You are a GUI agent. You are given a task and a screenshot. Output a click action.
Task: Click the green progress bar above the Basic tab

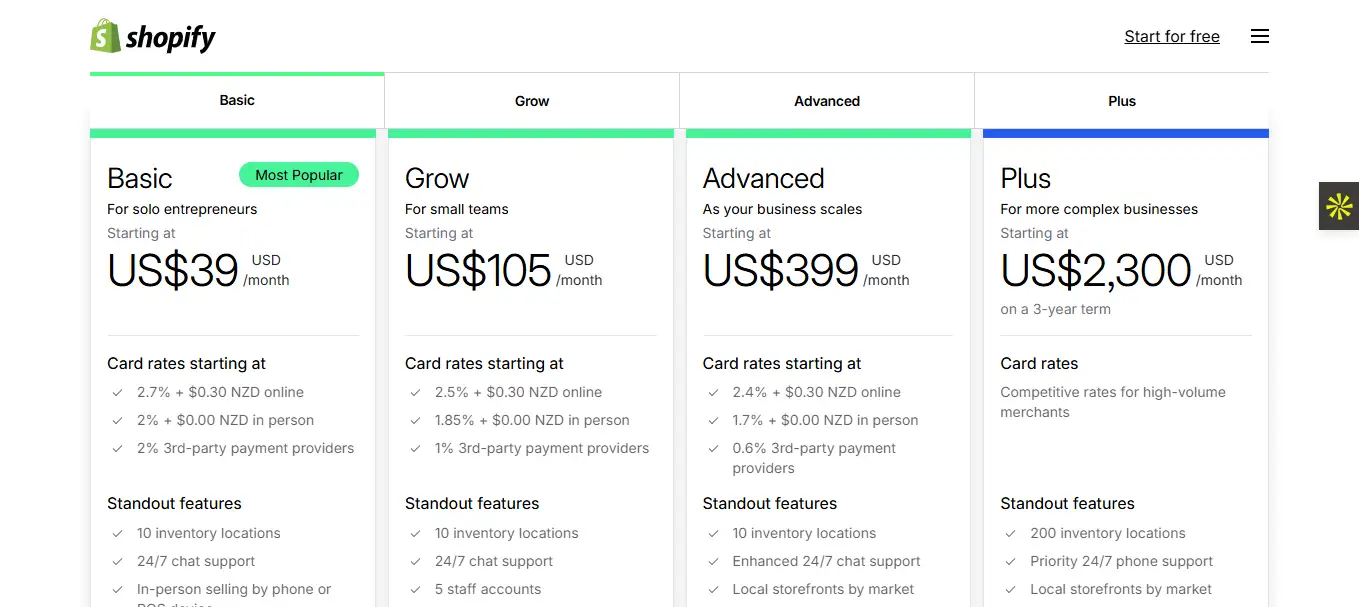point(237,73)
